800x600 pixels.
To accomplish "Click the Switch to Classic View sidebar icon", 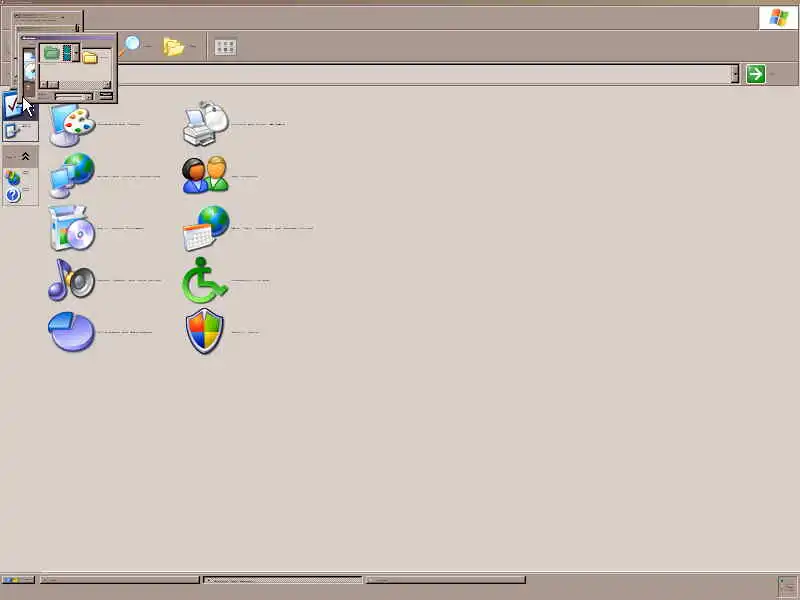I will tap(11, 131).
